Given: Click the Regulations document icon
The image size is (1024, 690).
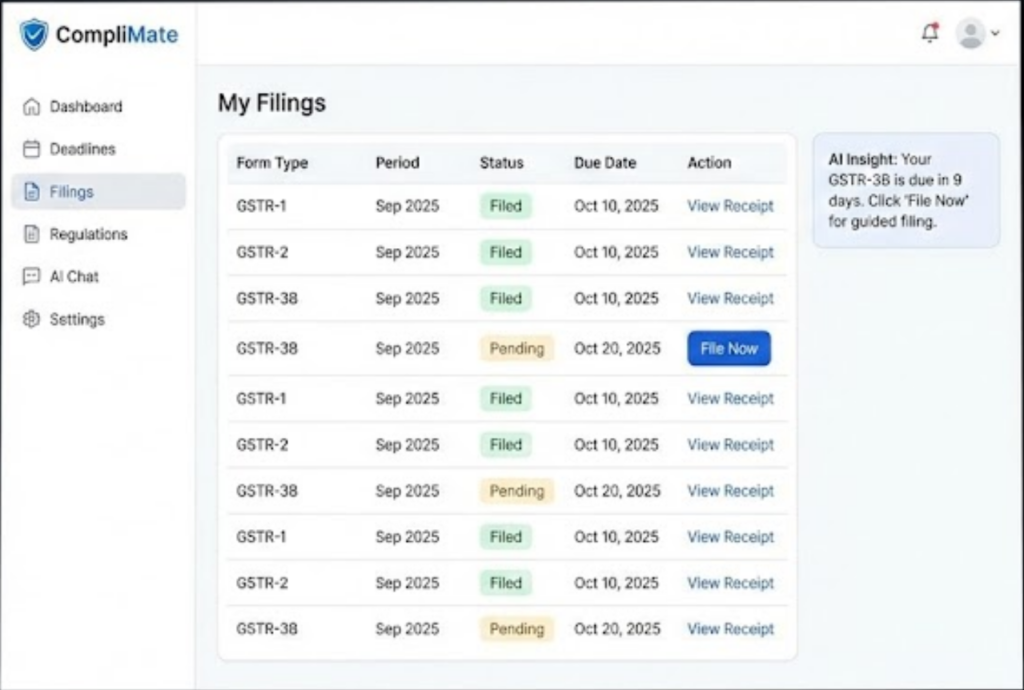Looking at the screenshot, I should (x=32, y=234).
